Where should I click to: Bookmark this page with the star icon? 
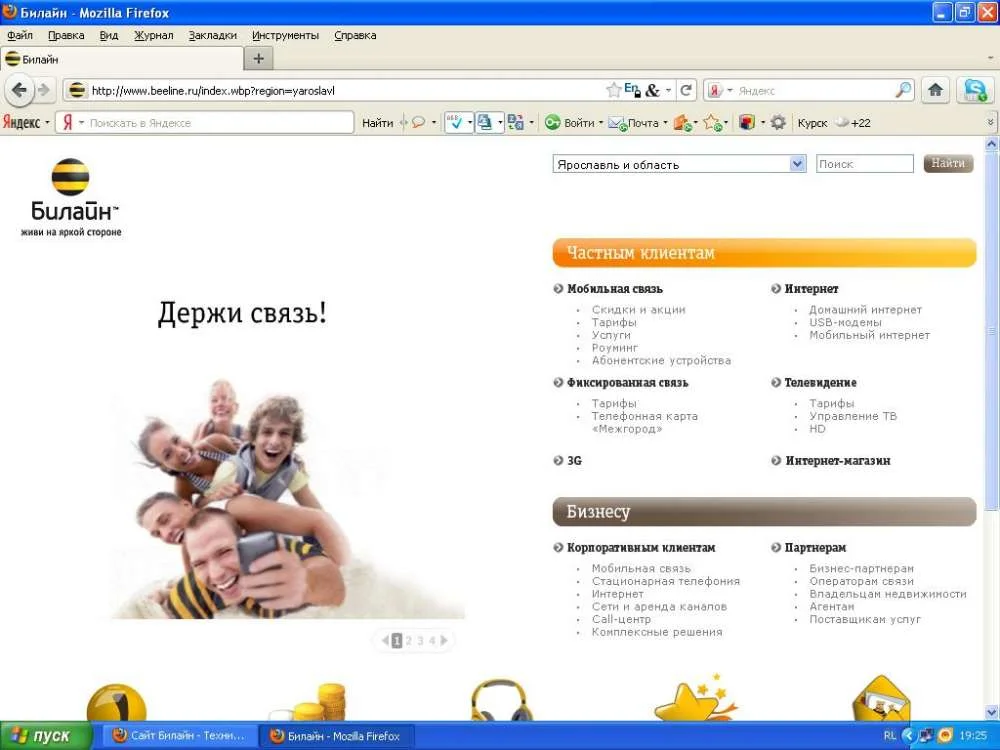tap(614, 91)
